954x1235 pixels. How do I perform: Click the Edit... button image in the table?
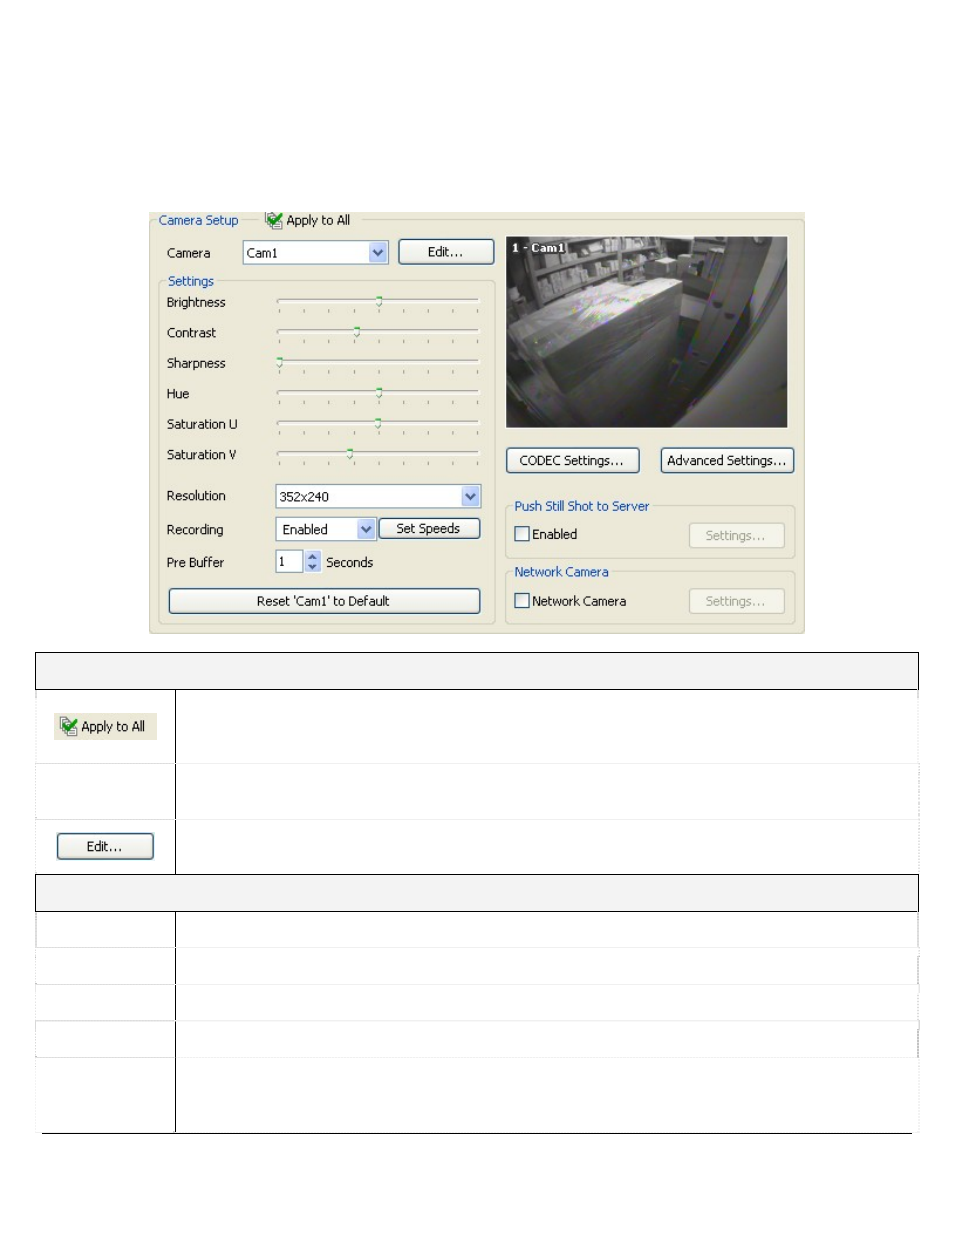105,847
